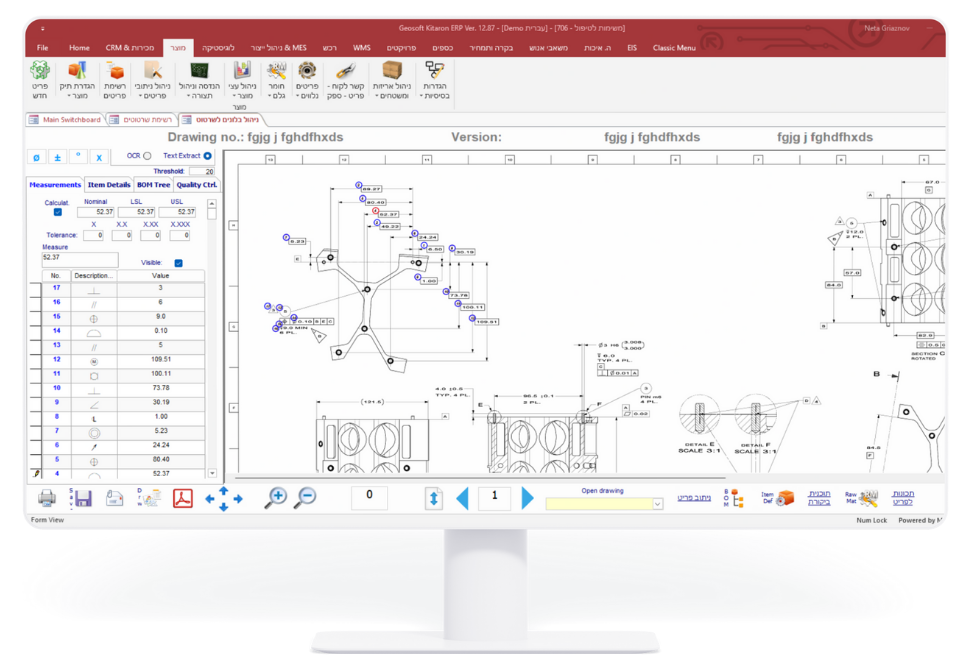
Task: Select row 12 with value 109.51
Action: tap(123, 359)
